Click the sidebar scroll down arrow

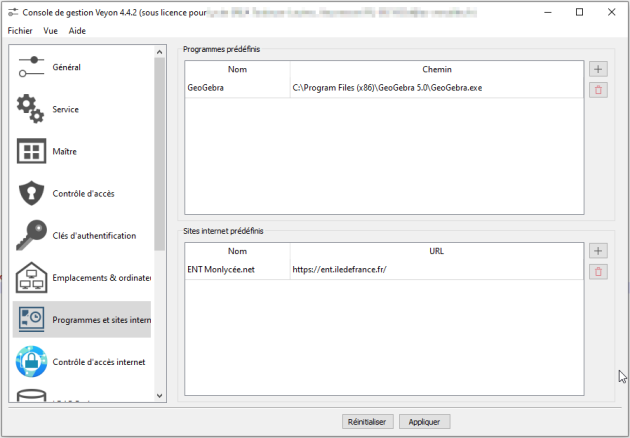click(x=160, y=395)
